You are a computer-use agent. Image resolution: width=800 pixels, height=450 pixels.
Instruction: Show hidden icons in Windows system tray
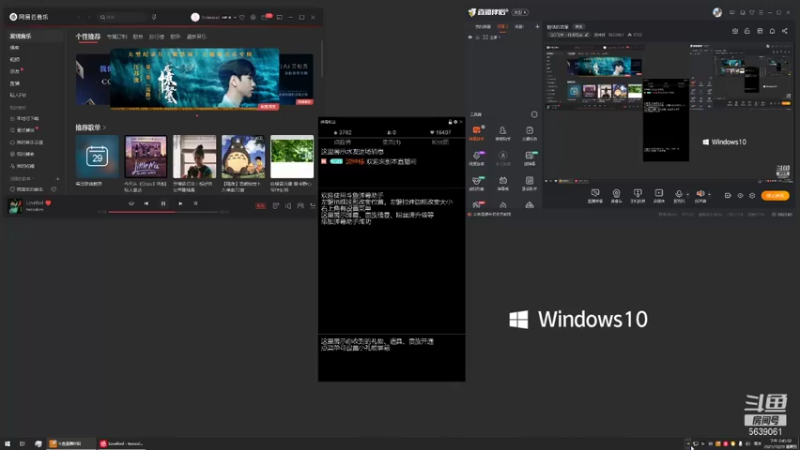pyautogui.click(x=687, y=444)
